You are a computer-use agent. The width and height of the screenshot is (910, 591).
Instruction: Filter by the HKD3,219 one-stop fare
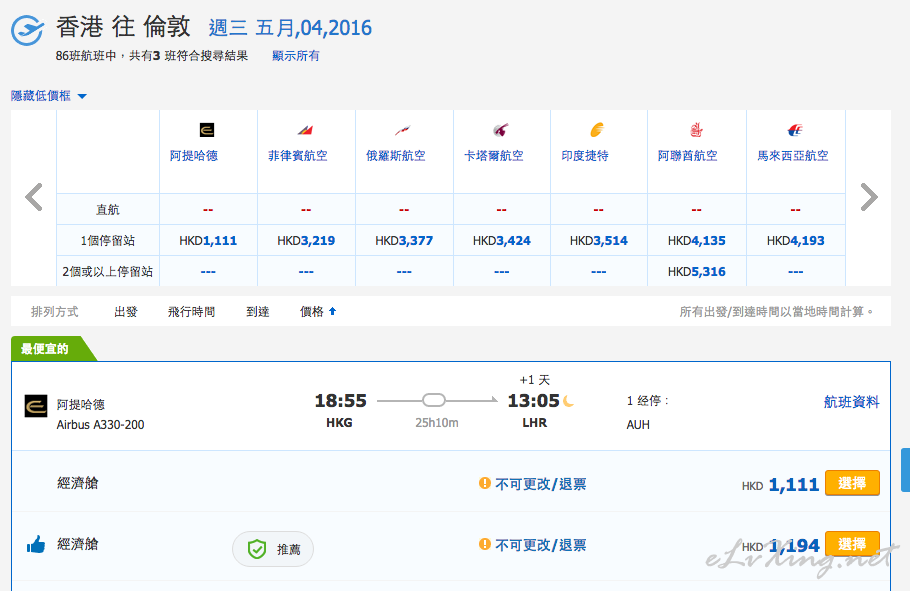pos(306,240)
